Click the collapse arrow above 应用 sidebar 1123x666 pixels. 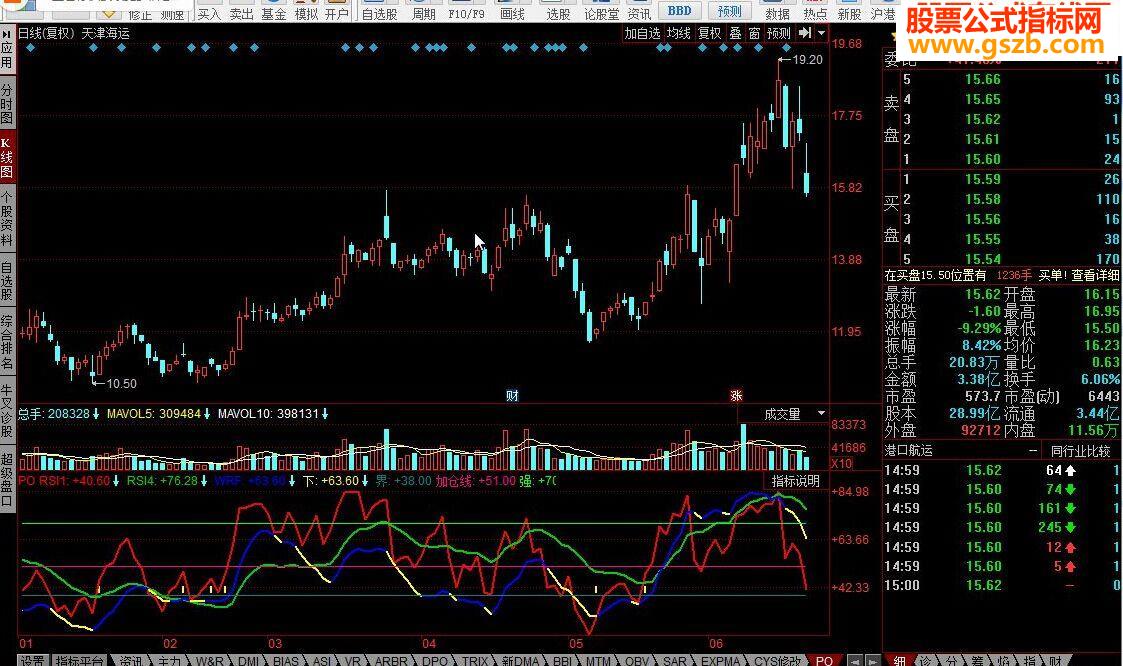click(6, 33)
